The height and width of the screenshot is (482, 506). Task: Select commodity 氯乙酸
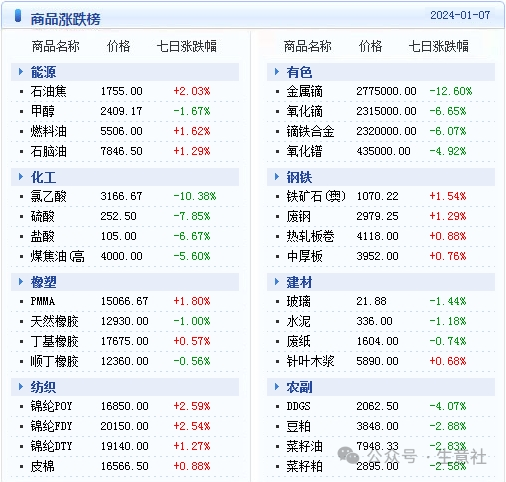(49, 196)
